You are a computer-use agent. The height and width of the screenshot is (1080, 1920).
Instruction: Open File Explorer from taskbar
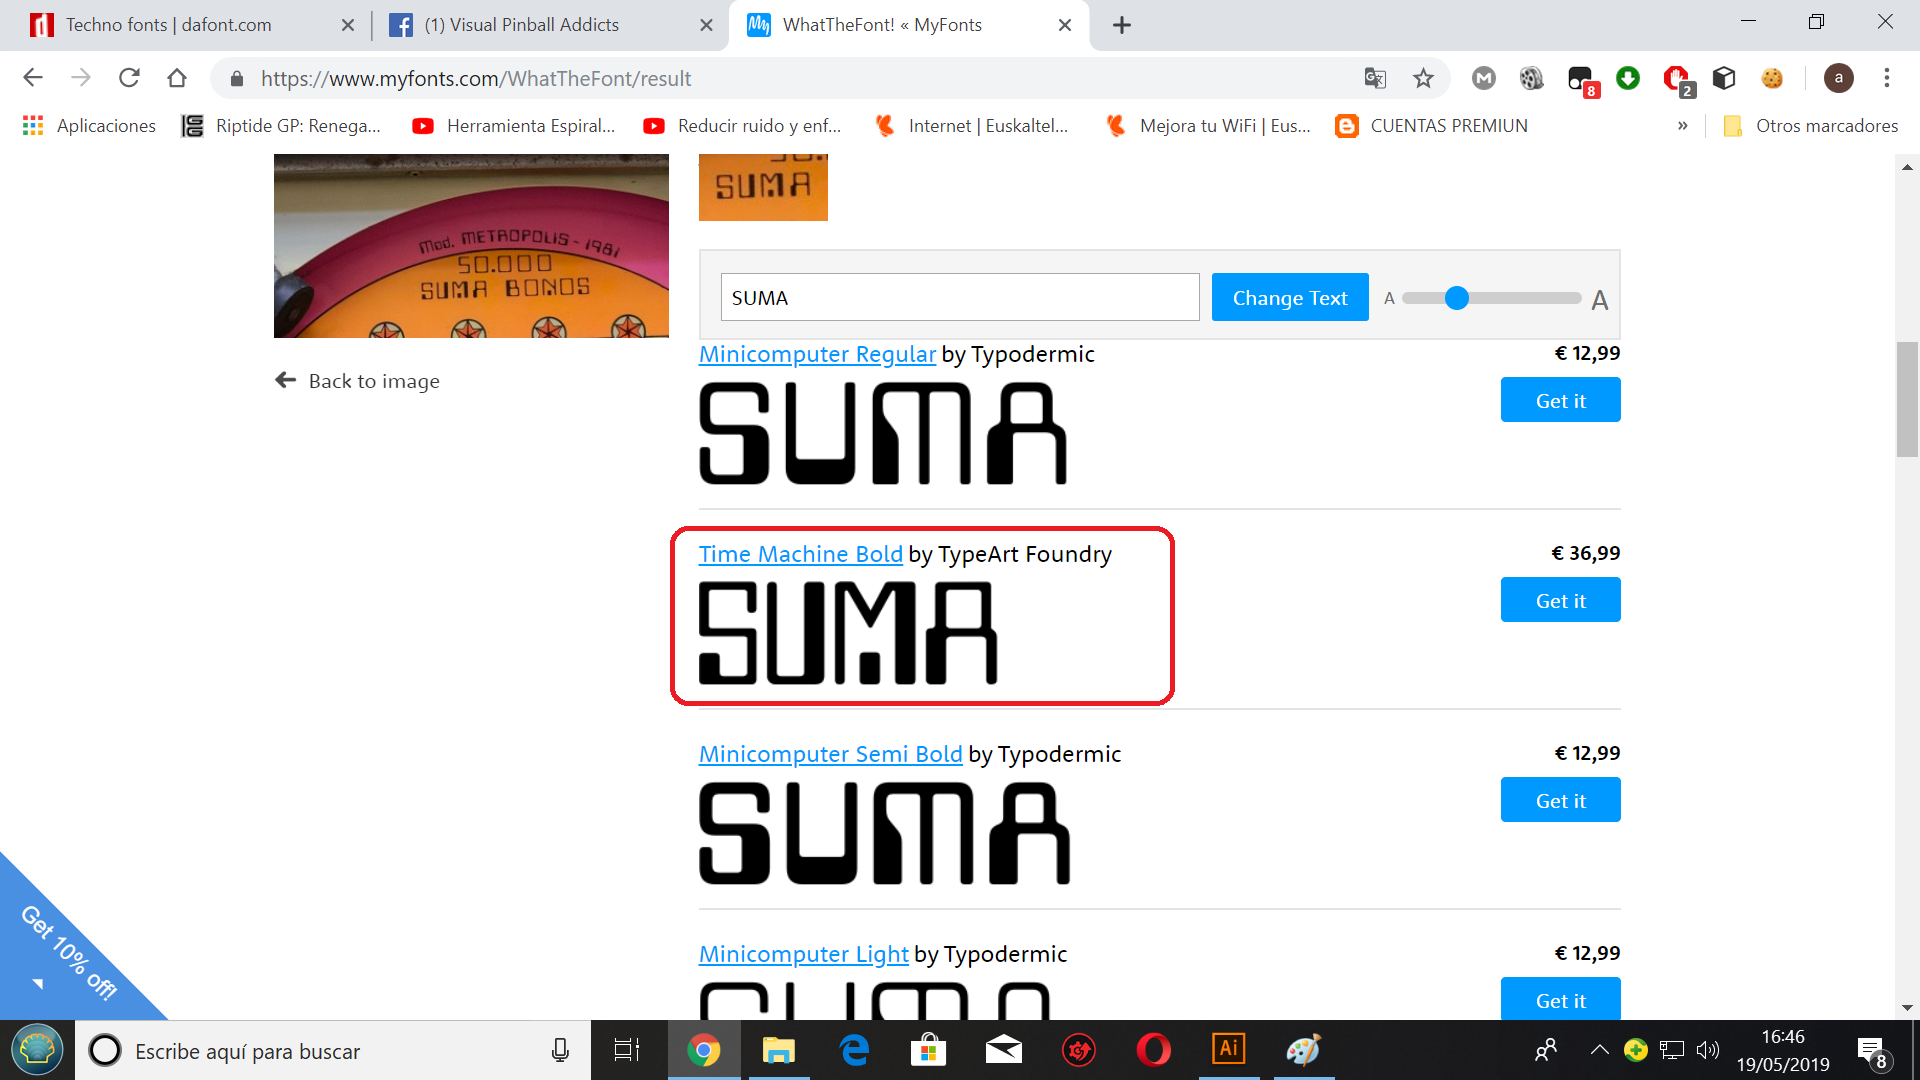point(779,1050)
